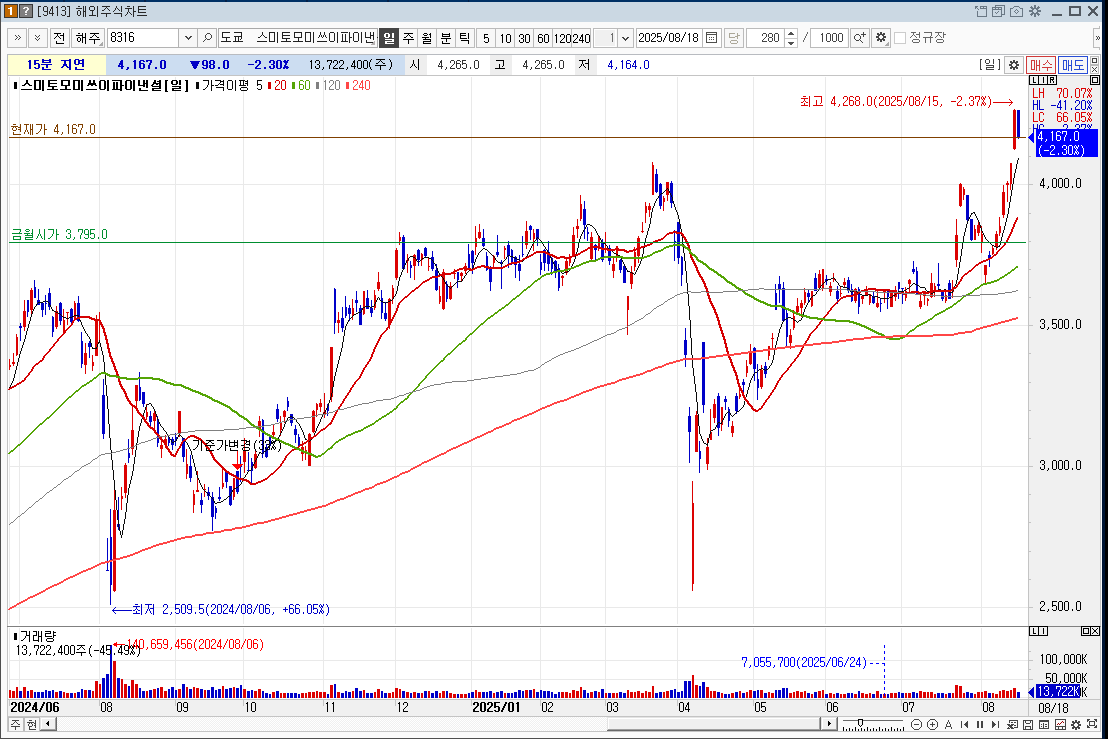Click the screenshot camera icon in title bar
Viewport: 1108px width, 739px height.
1016,11
